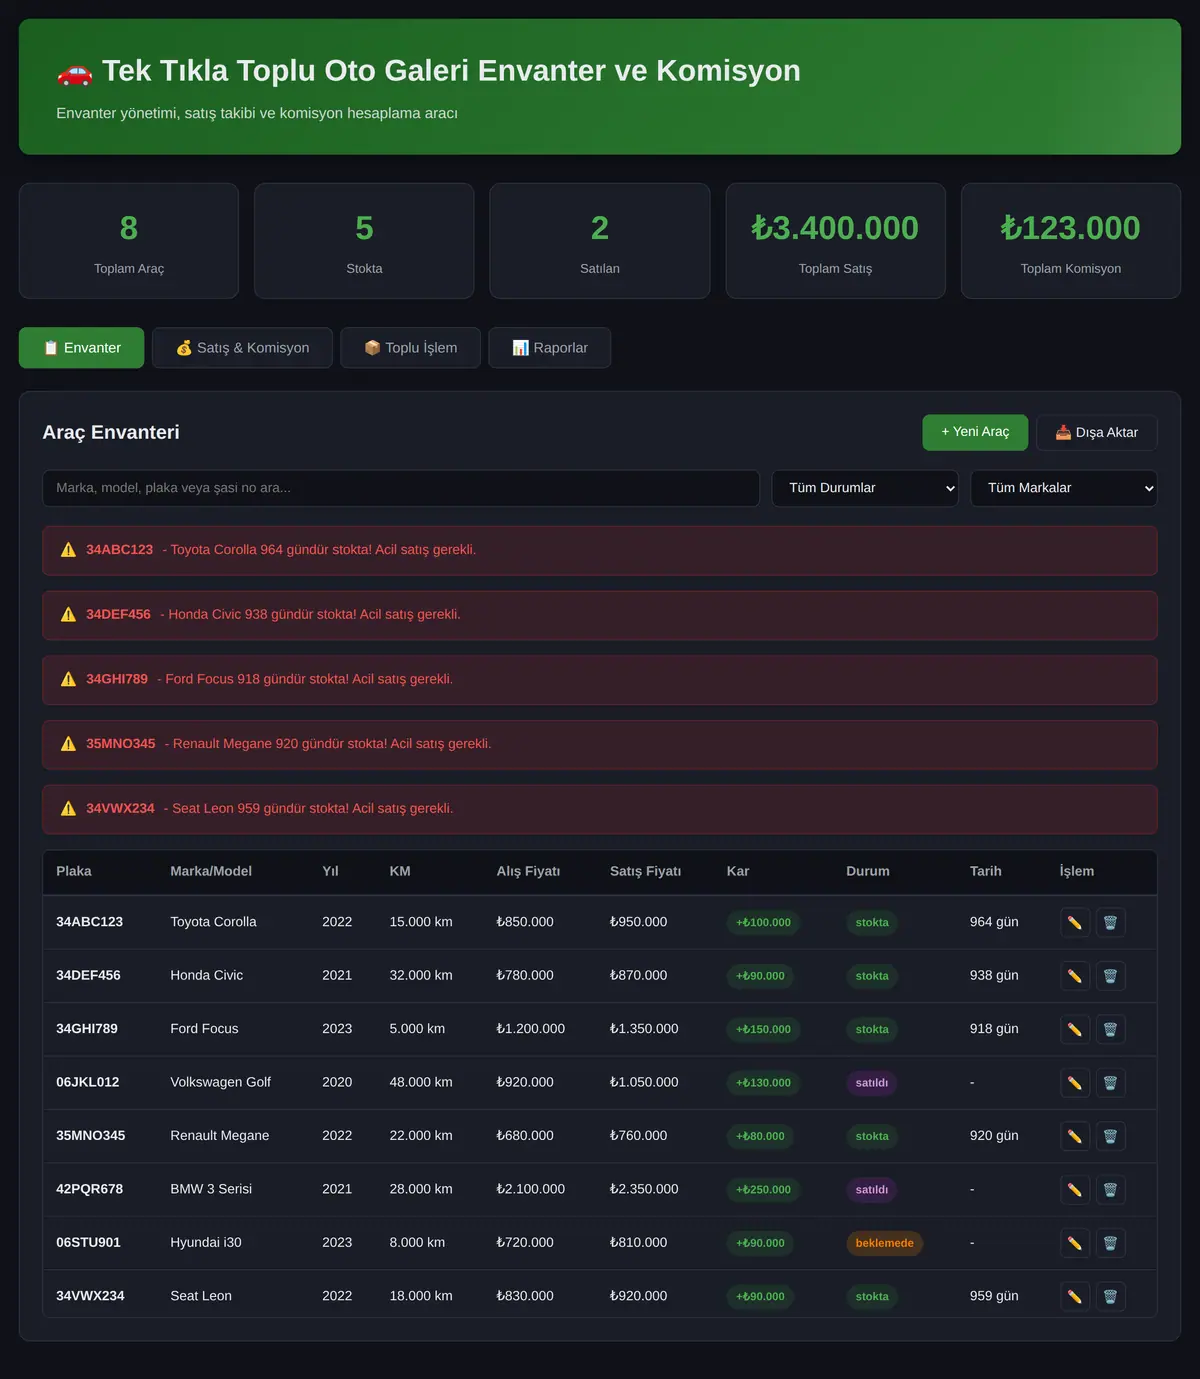Screen dimensions: 1200x1379
Task: Open the Satış & Komisyon tab
Action: tap(242, 348)
